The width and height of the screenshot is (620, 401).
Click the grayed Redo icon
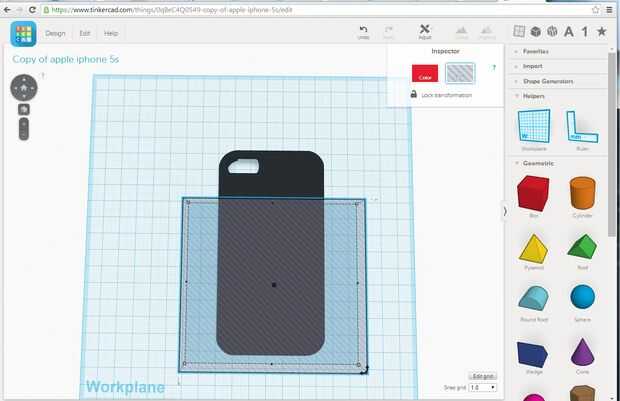tap(389, 32)
